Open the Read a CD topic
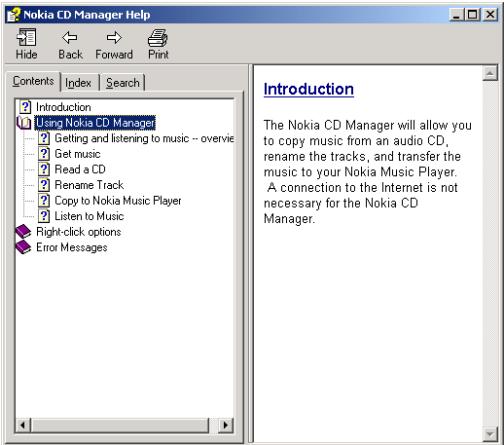504x445 pixels. pos(80,169)
